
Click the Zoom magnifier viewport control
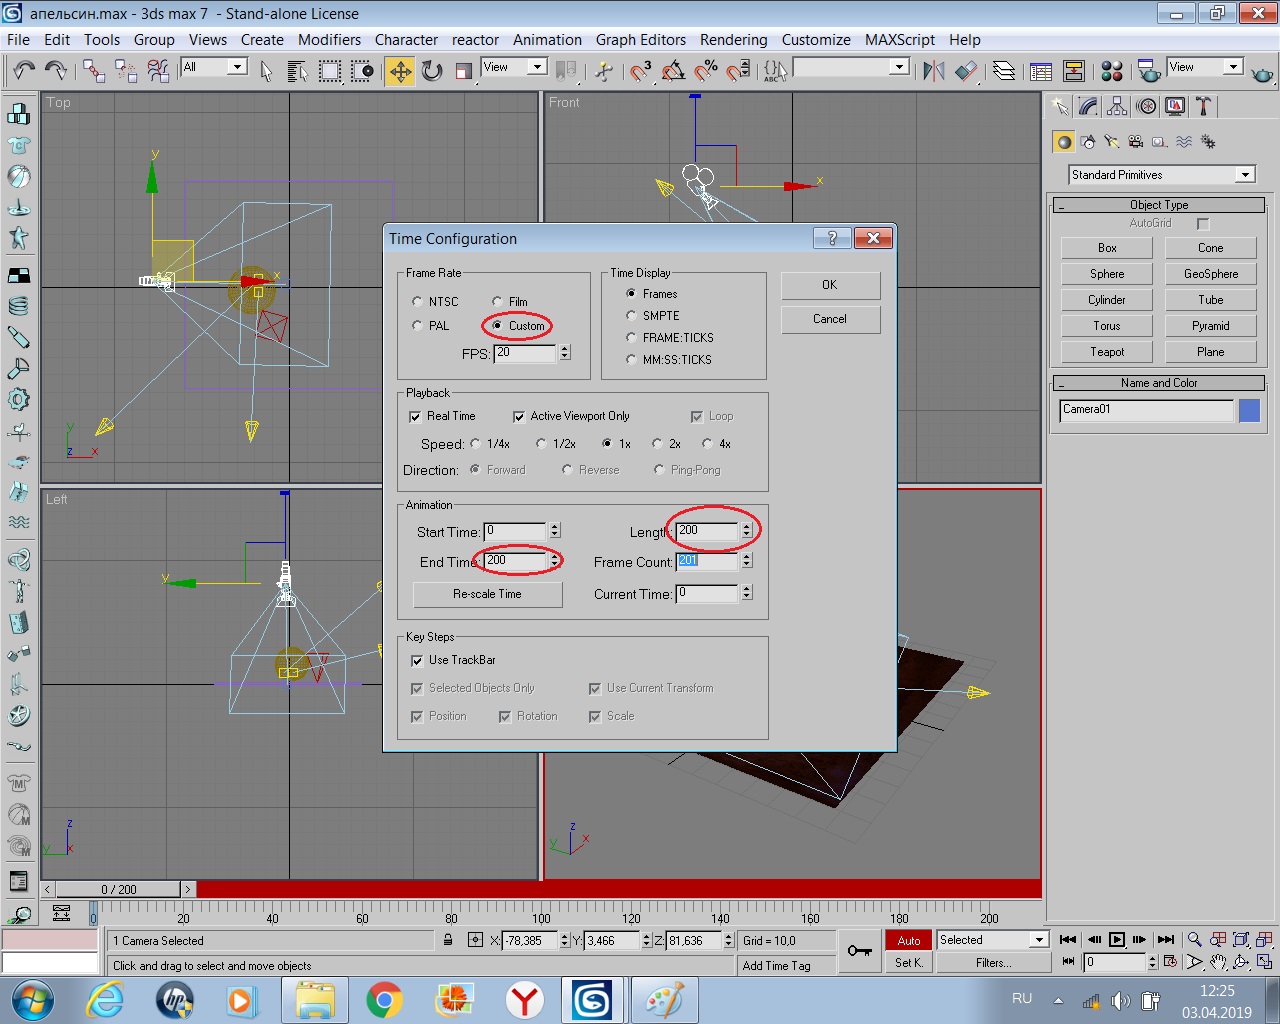coord(1194,939)
